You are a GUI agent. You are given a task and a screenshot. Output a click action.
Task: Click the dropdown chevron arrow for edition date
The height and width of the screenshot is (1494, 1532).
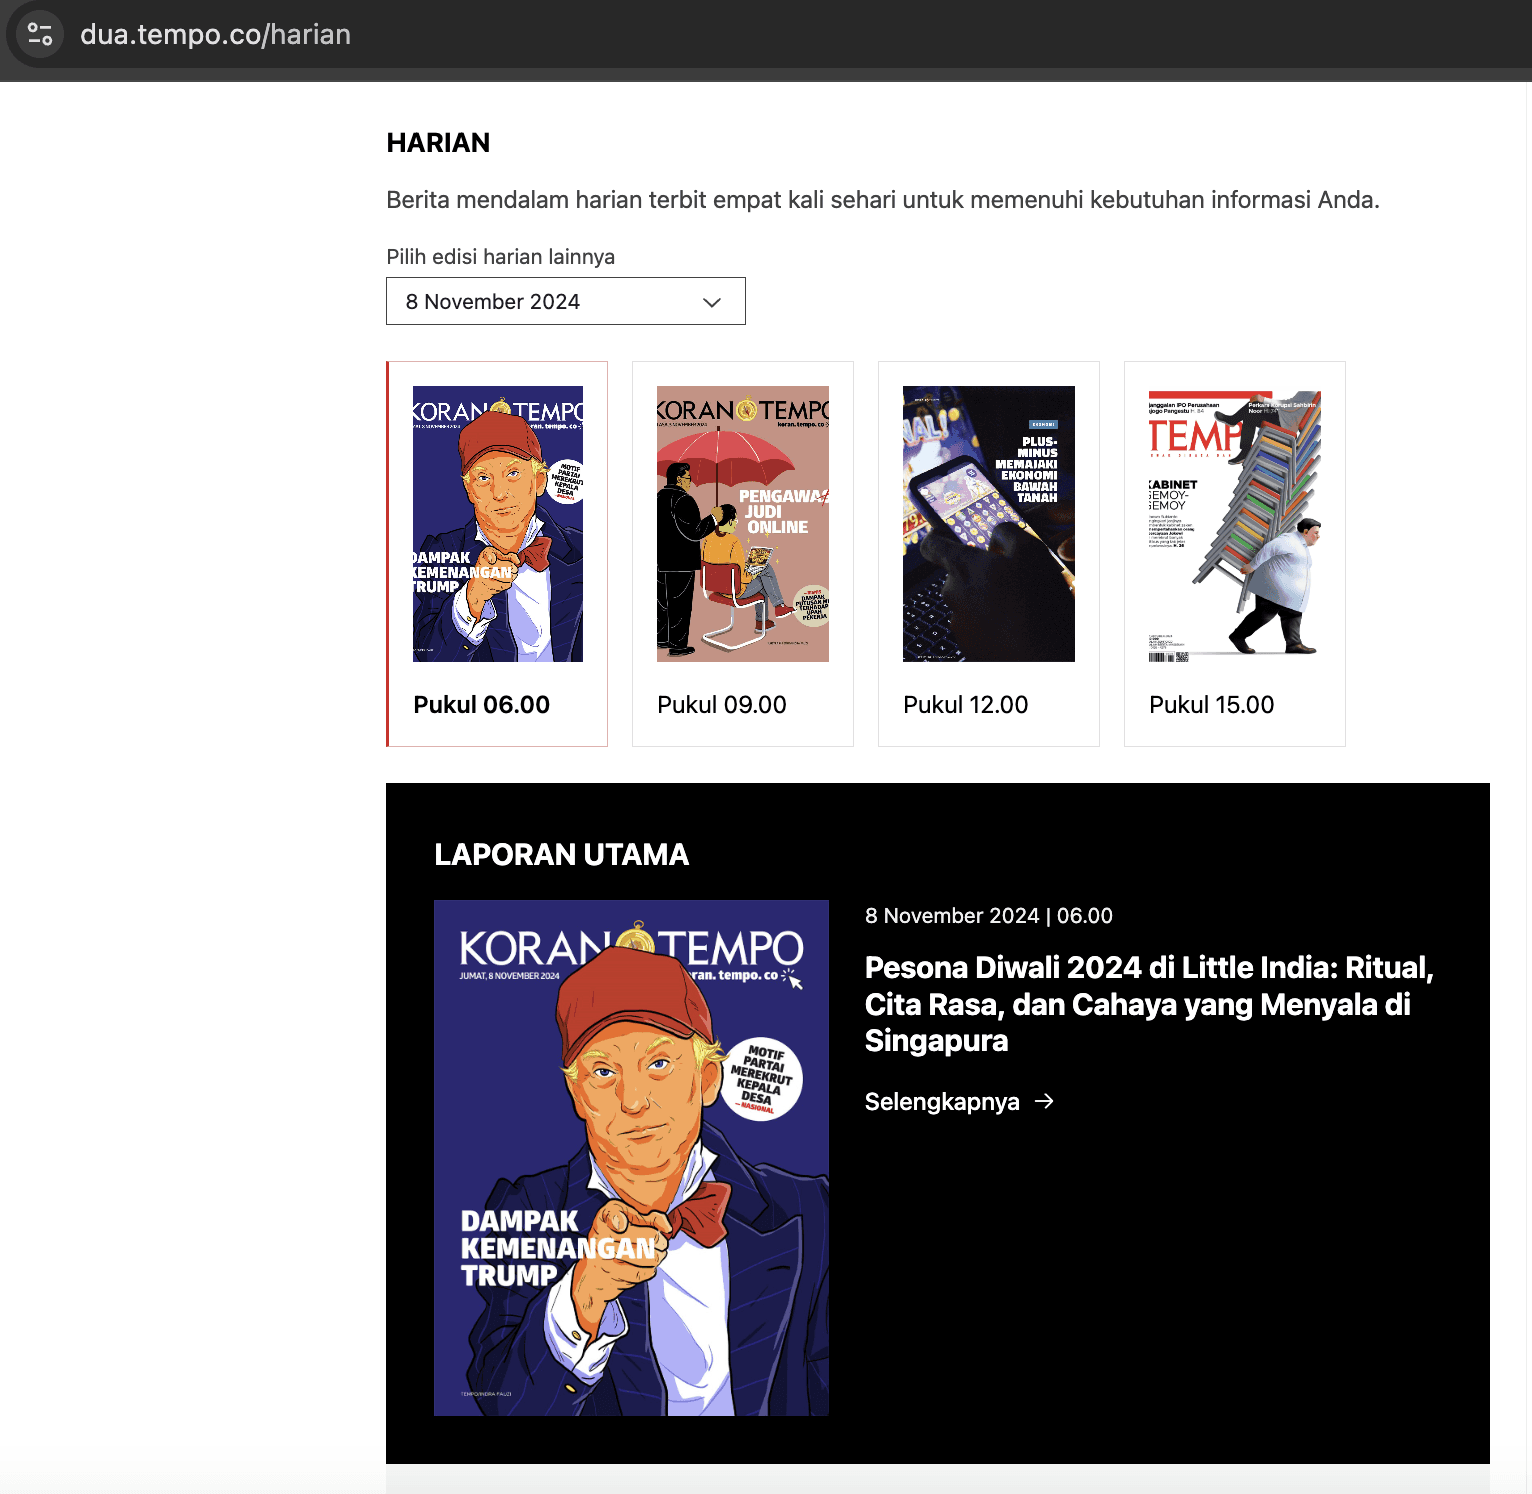[712, 302]
